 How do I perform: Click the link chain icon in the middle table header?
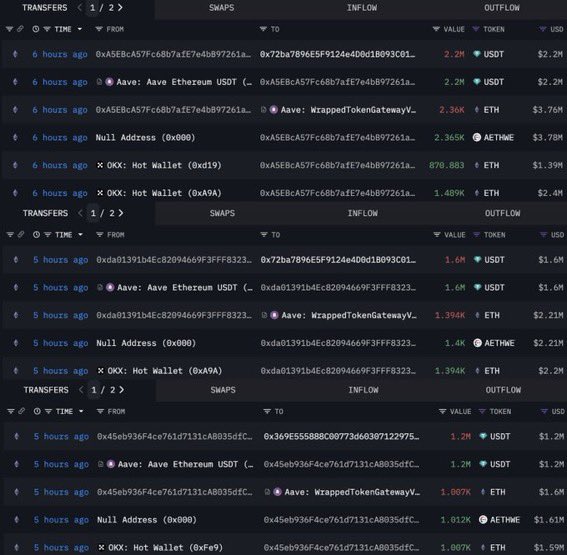(21, 234)
